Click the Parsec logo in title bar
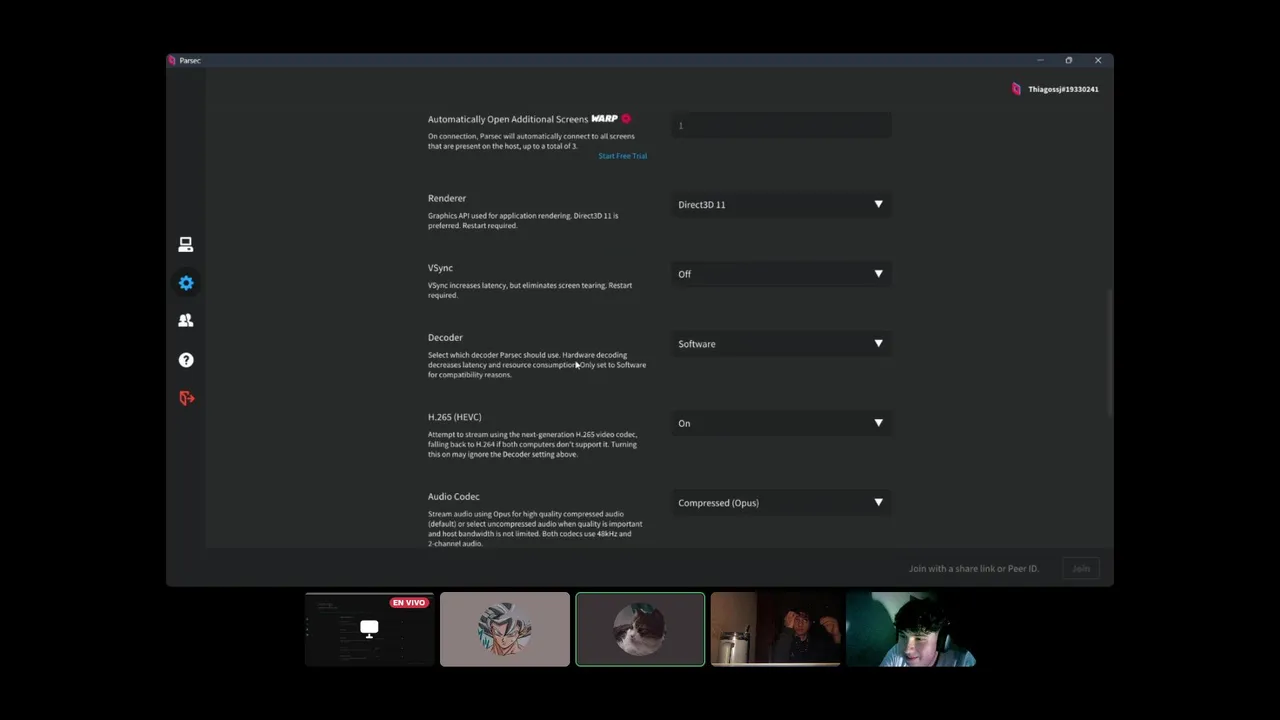The height and width of the screenshot is (720, 1280). coord(172,60)
